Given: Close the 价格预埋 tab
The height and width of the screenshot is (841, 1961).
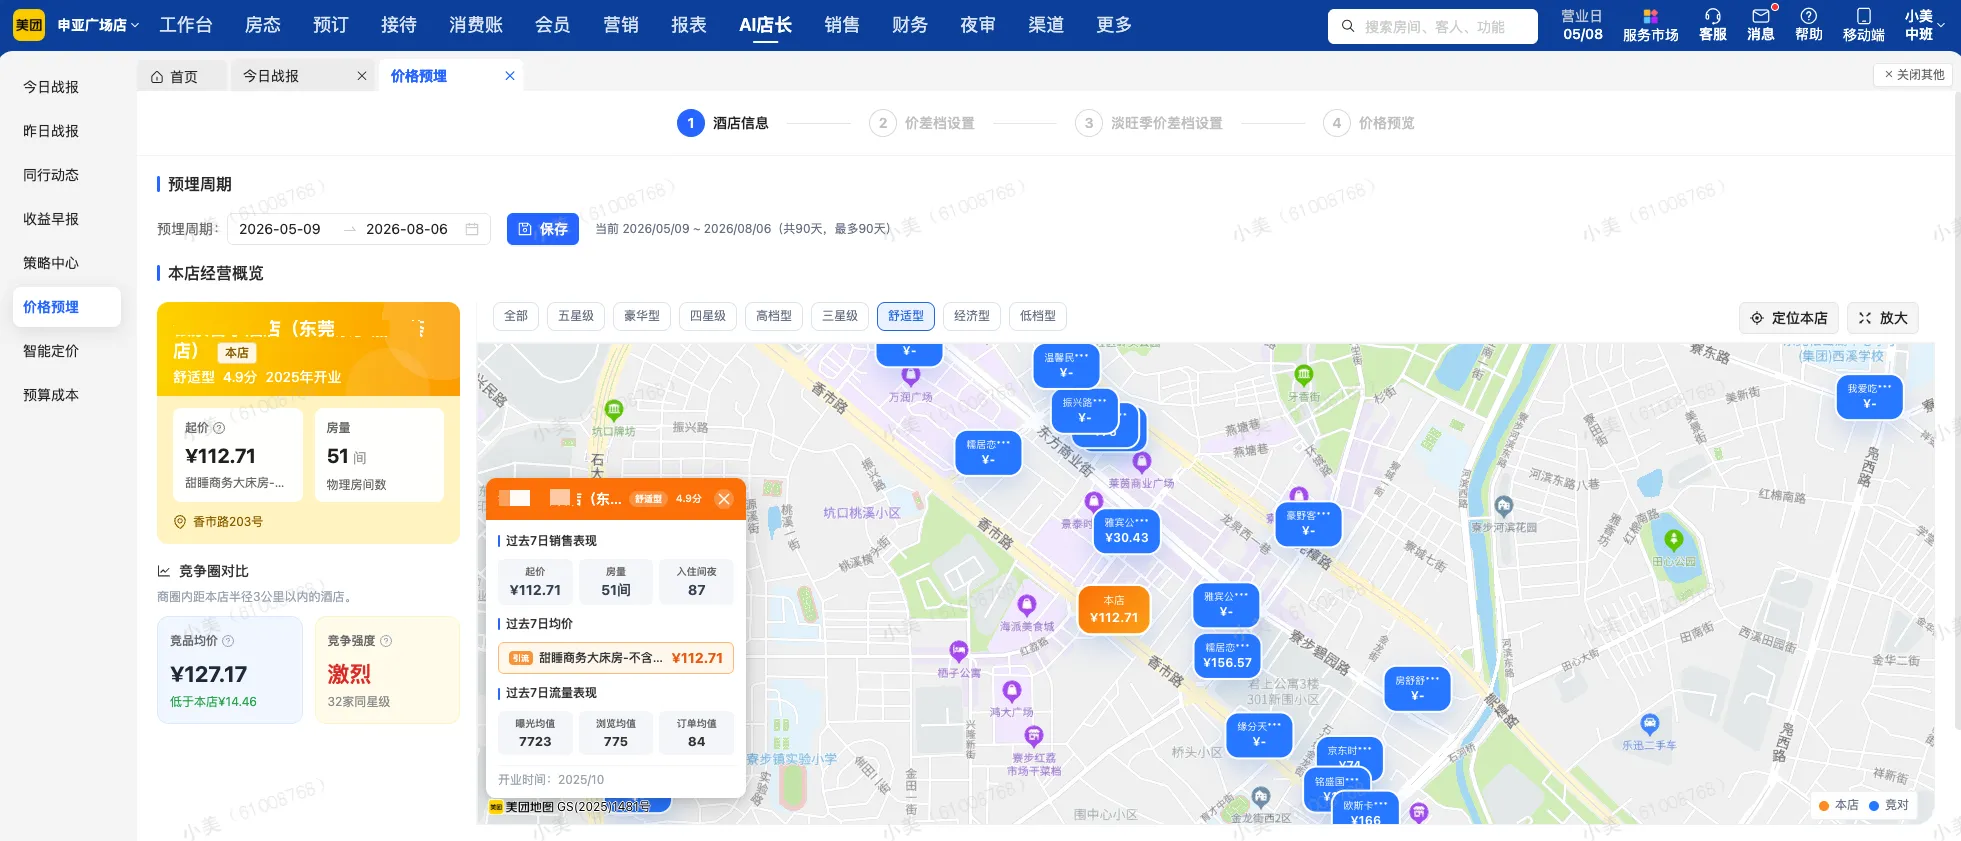Looking at the screenshot, I should [x=510, y=76].
